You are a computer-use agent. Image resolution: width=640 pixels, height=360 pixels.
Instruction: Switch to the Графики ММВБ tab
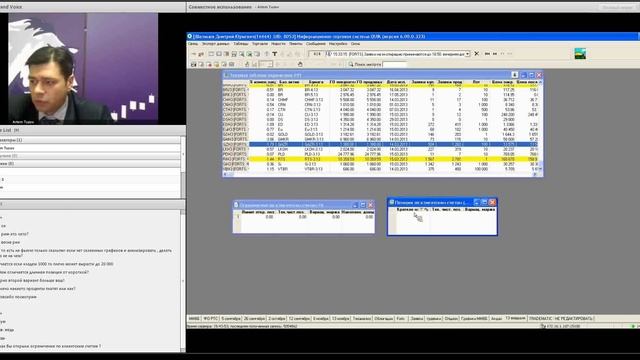474,318
